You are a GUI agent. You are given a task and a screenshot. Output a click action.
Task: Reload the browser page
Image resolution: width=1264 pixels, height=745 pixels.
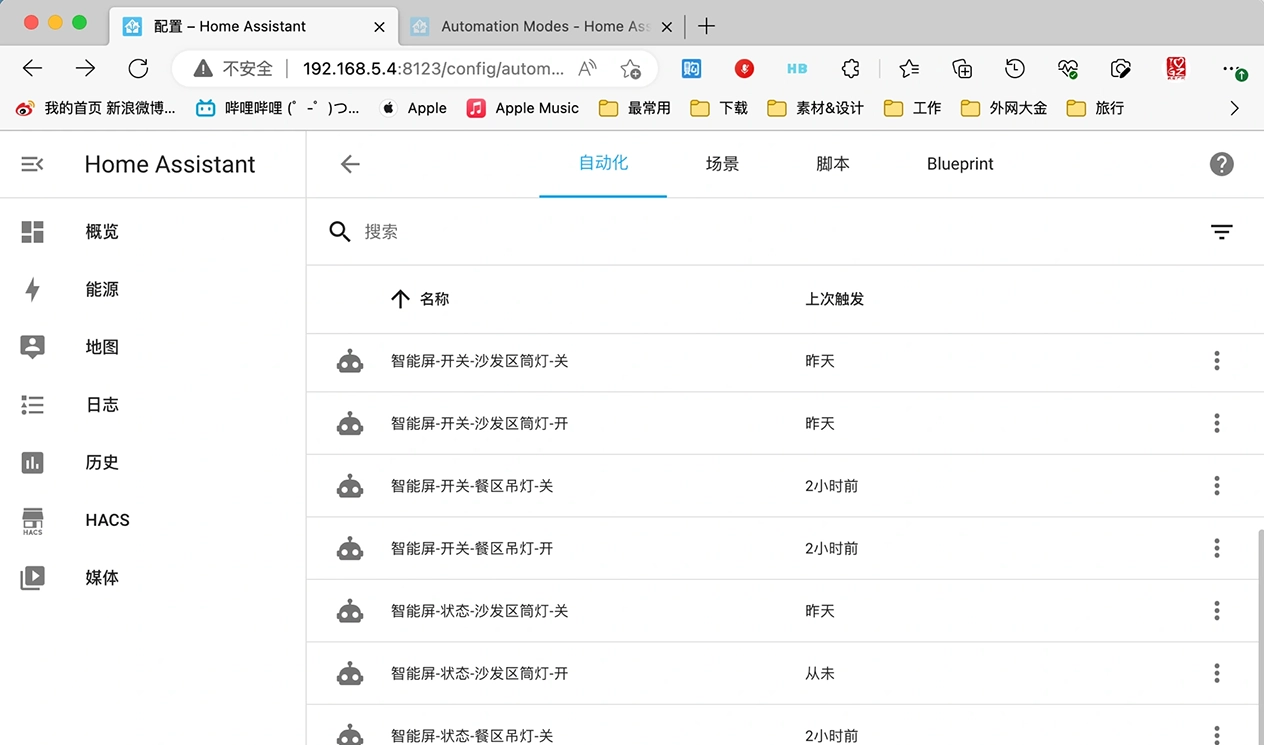(138, 68)
